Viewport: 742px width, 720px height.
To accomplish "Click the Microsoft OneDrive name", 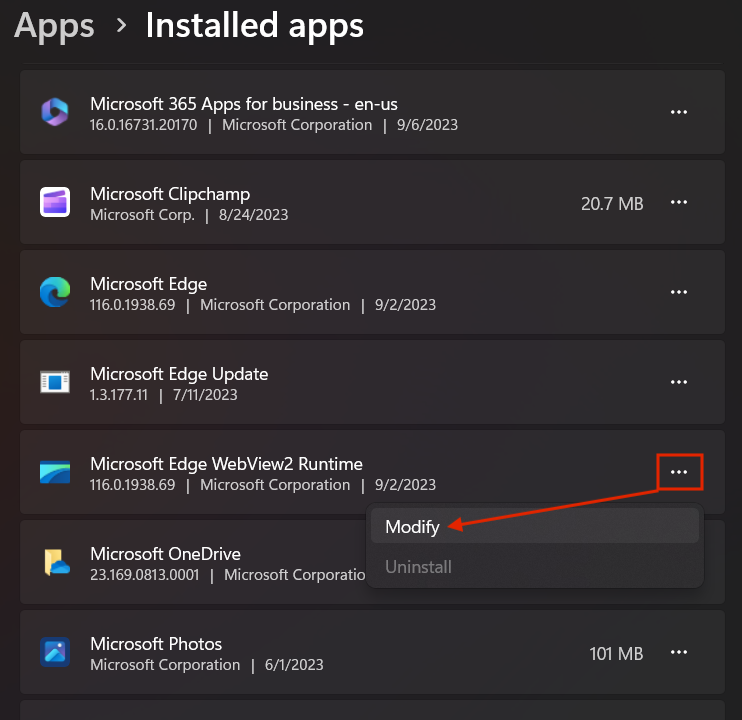I will 165,553.
